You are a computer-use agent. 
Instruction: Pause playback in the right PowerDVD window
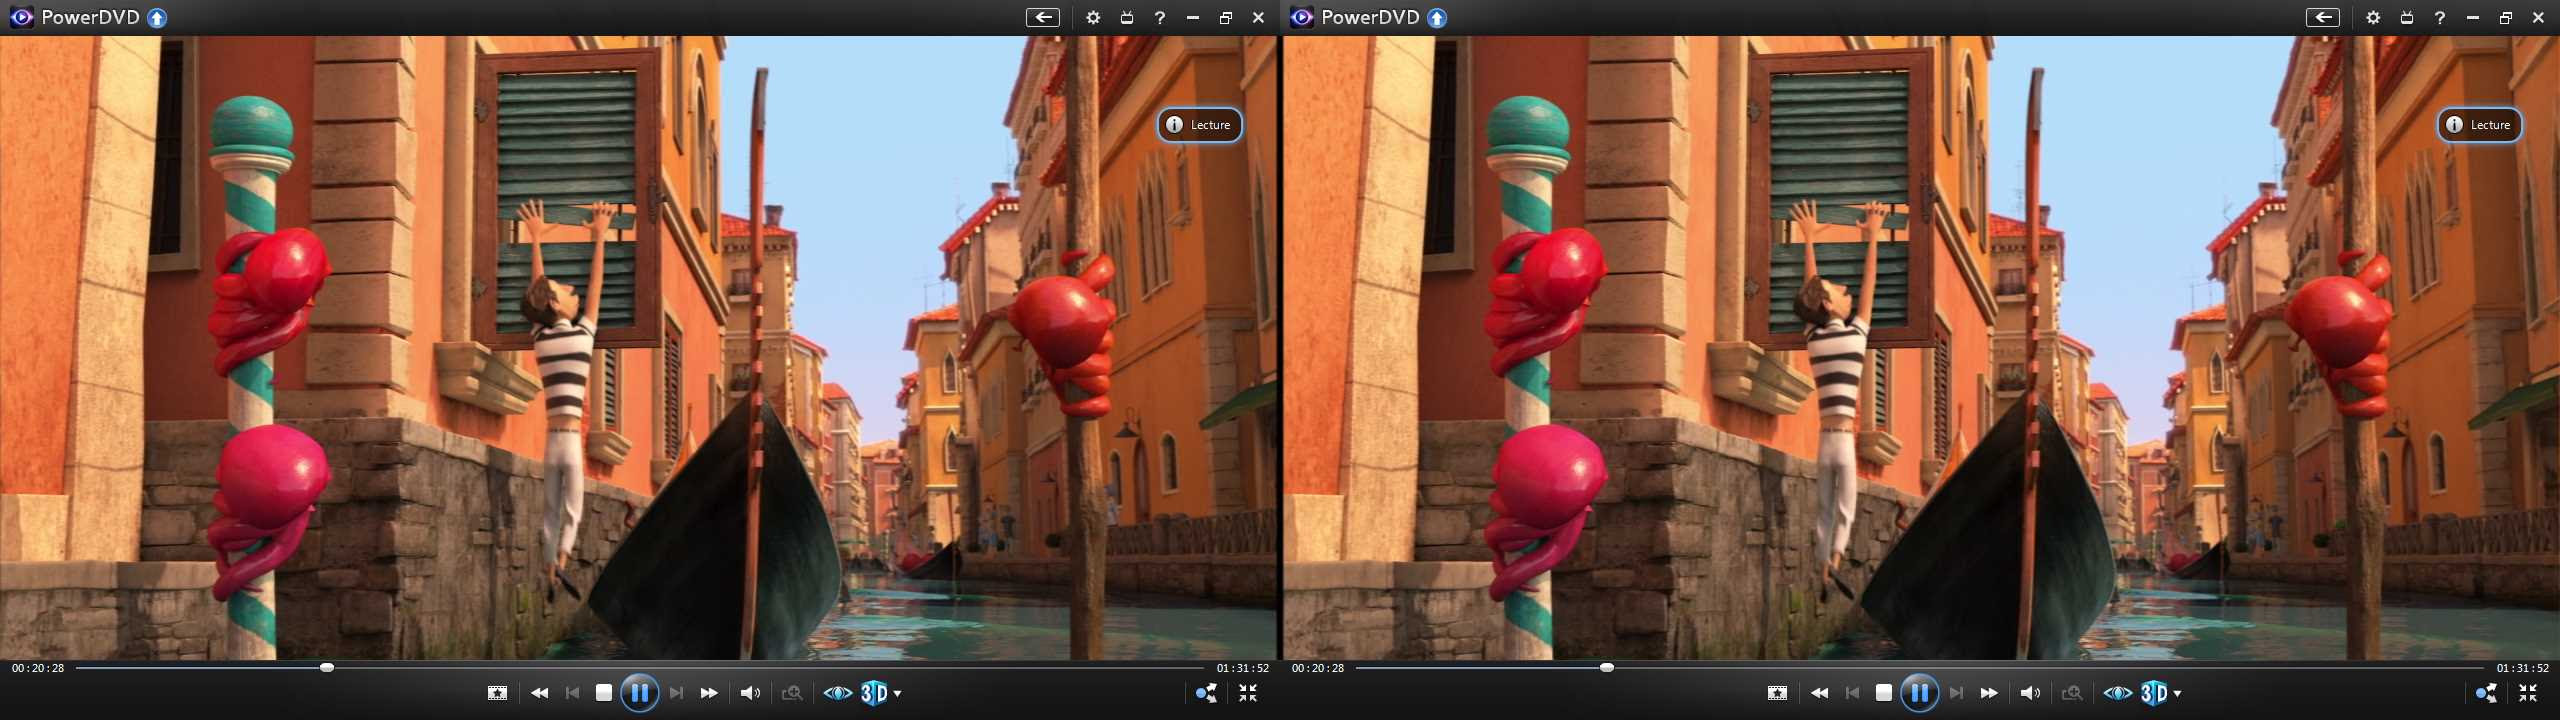pyautogui.click(x=1920, y=692)
